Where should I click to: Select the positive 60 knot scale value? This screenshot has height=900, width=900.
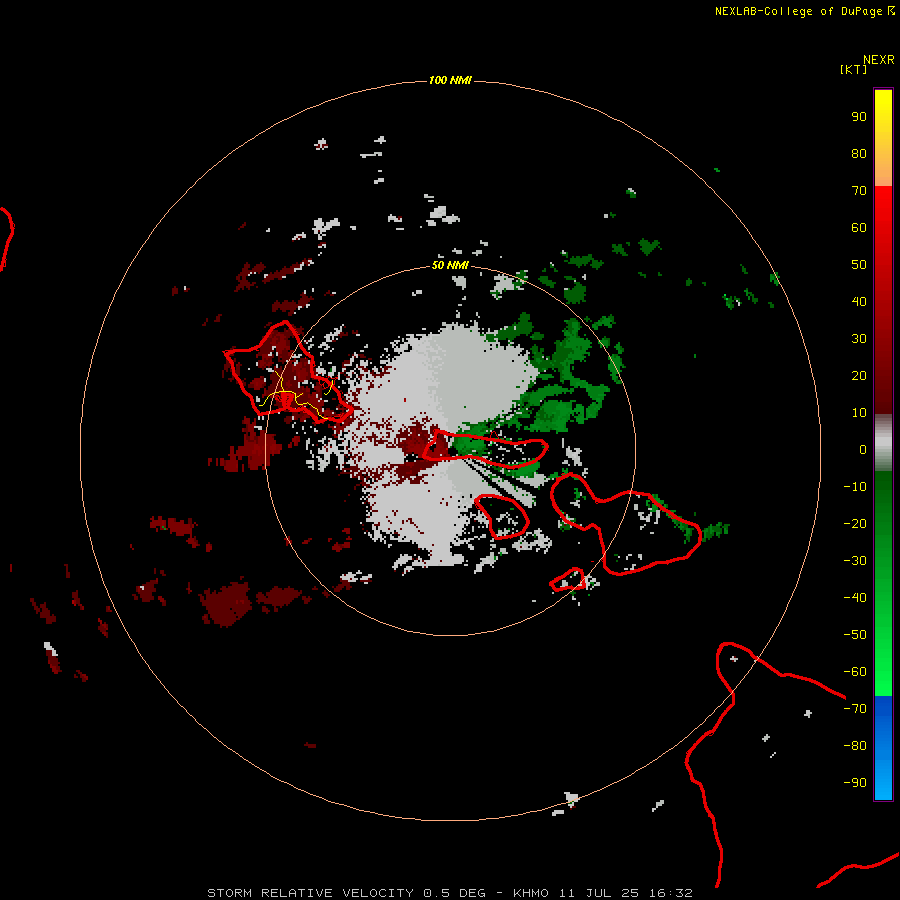click(859, 228)
